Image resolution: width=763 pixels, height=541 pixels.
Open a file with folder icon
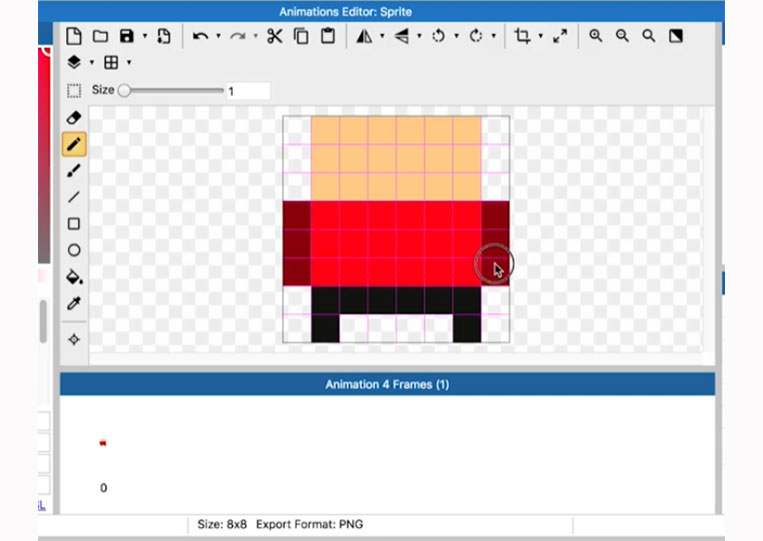point(100,36)
